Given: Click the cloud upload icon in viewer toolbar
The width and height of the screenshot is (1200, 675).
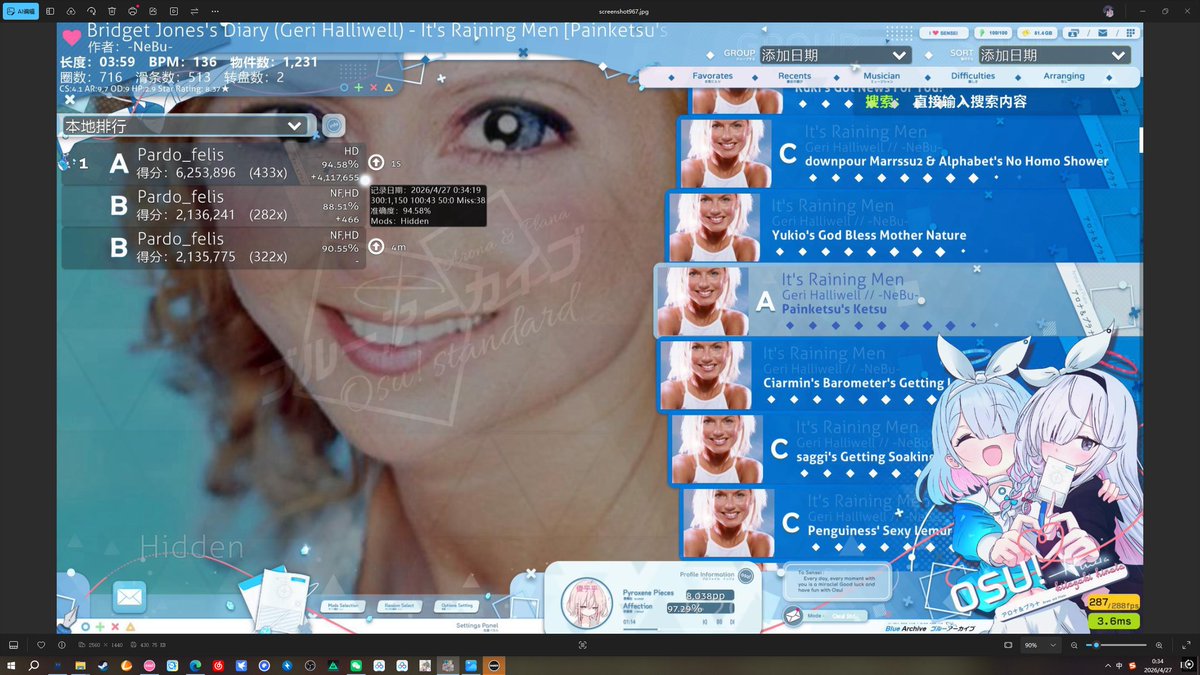Looking at the screenshot, I should [71, 11].
